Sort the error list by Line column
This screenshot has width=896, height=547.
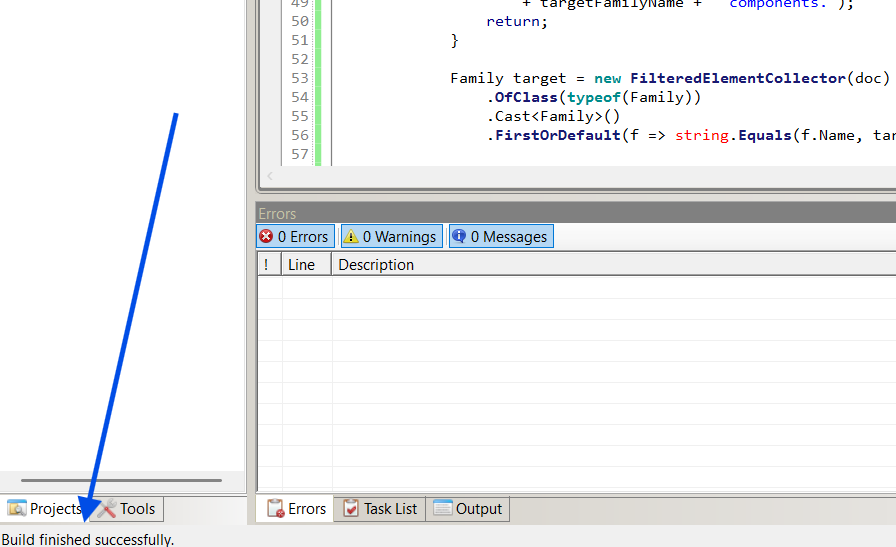click(307, 265)
